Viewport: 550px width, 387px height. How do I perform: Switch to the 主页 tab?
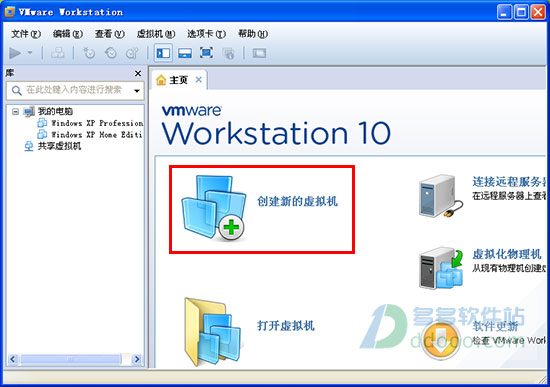pyautogui.click(x=179, y=80)
